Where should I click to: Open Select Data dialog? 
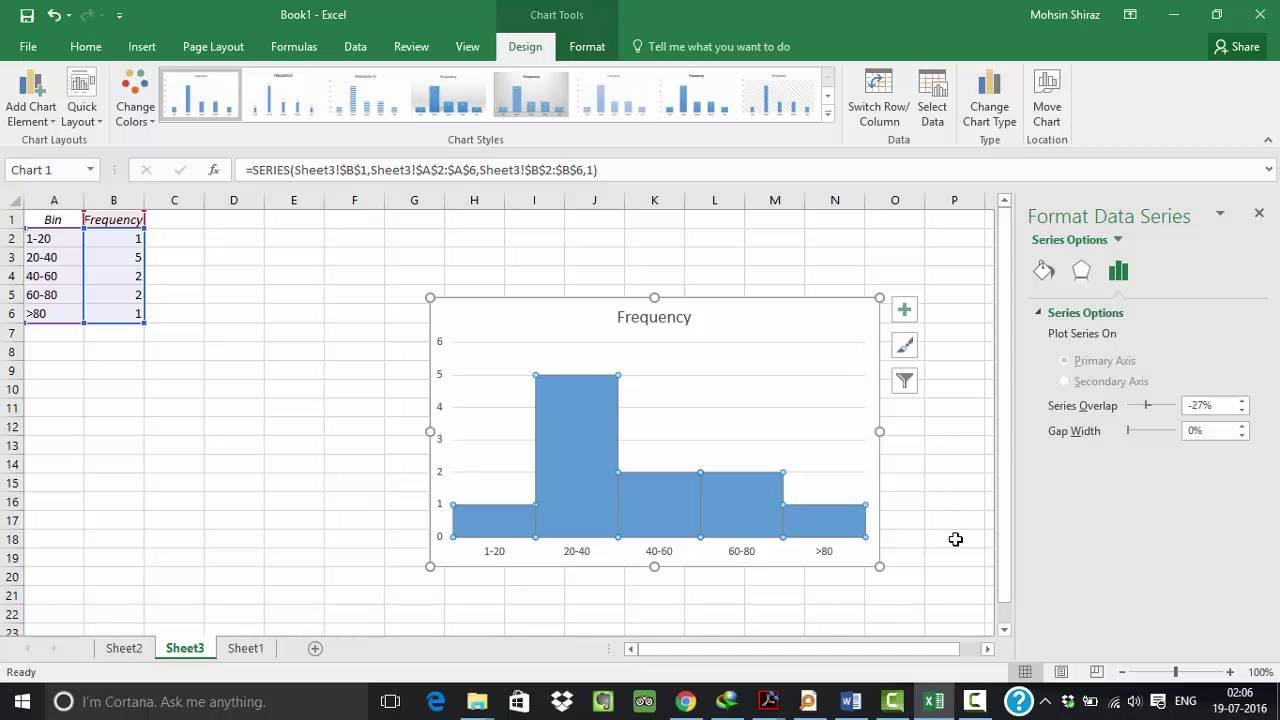coord(932,98)
